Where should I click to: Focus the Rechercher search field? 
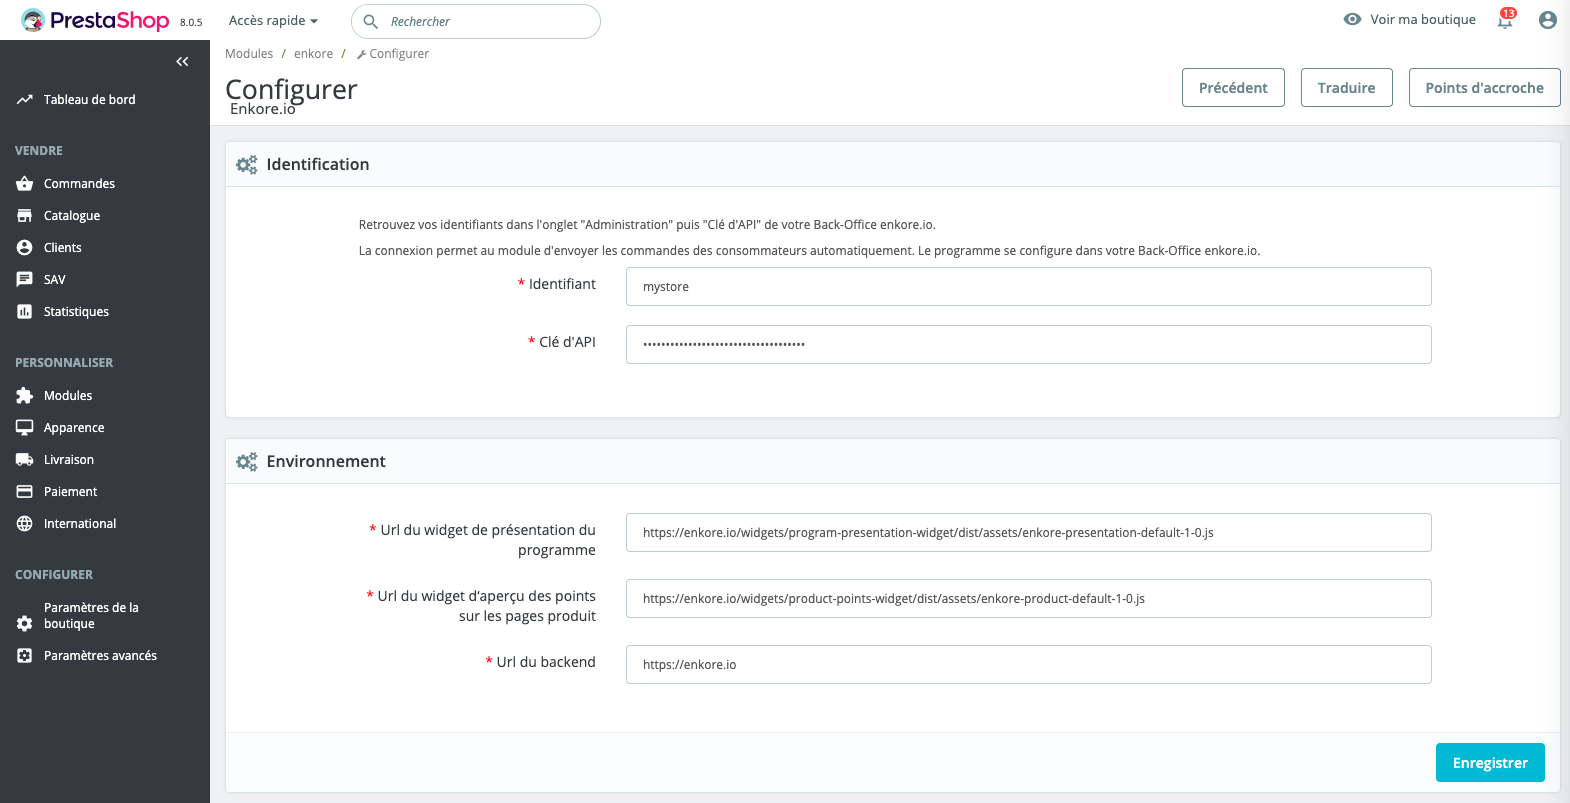click(x=476, y=21)
